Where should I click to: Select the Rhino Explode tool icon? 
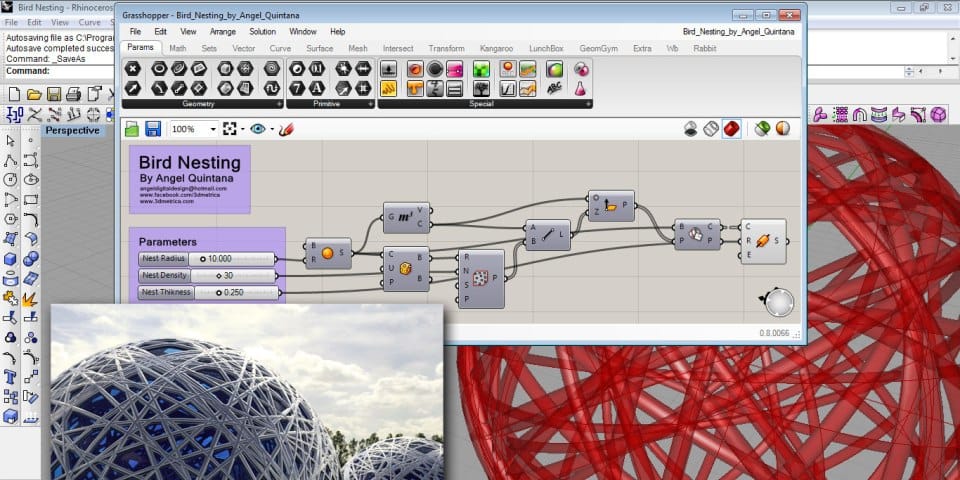pyautogui.click(x=30, y=299)
